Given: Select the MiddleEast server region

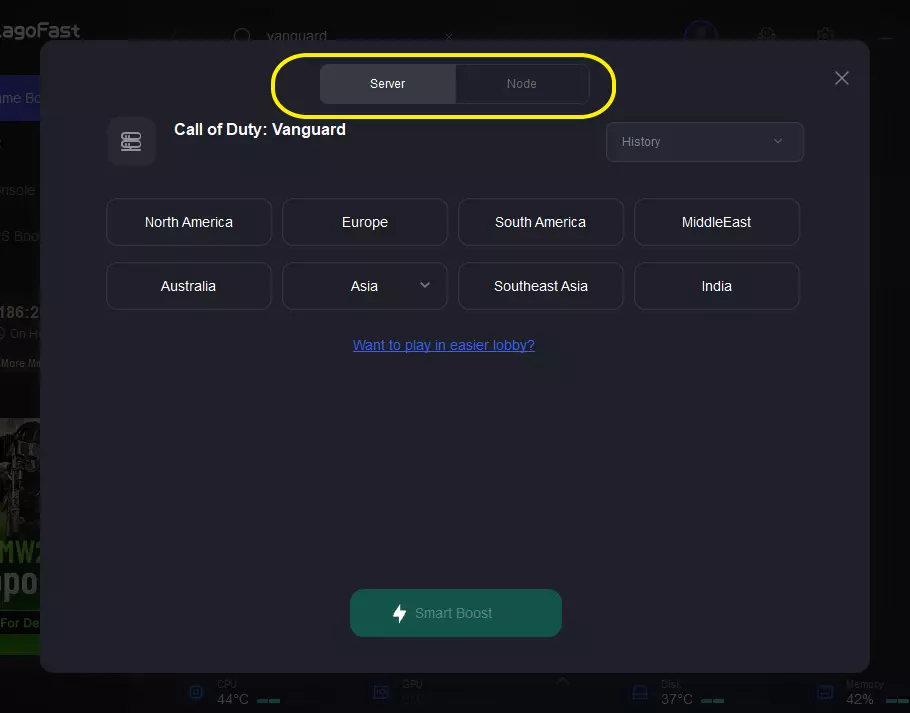Looking at the screenshot, I should click(716, 222).
